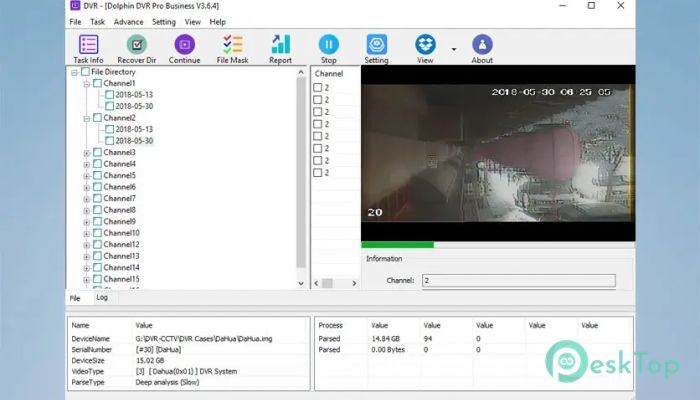This screenshot has width=700, height=400.
Task: Click the Continue toolbar icon
Action: tap(184, 49)
